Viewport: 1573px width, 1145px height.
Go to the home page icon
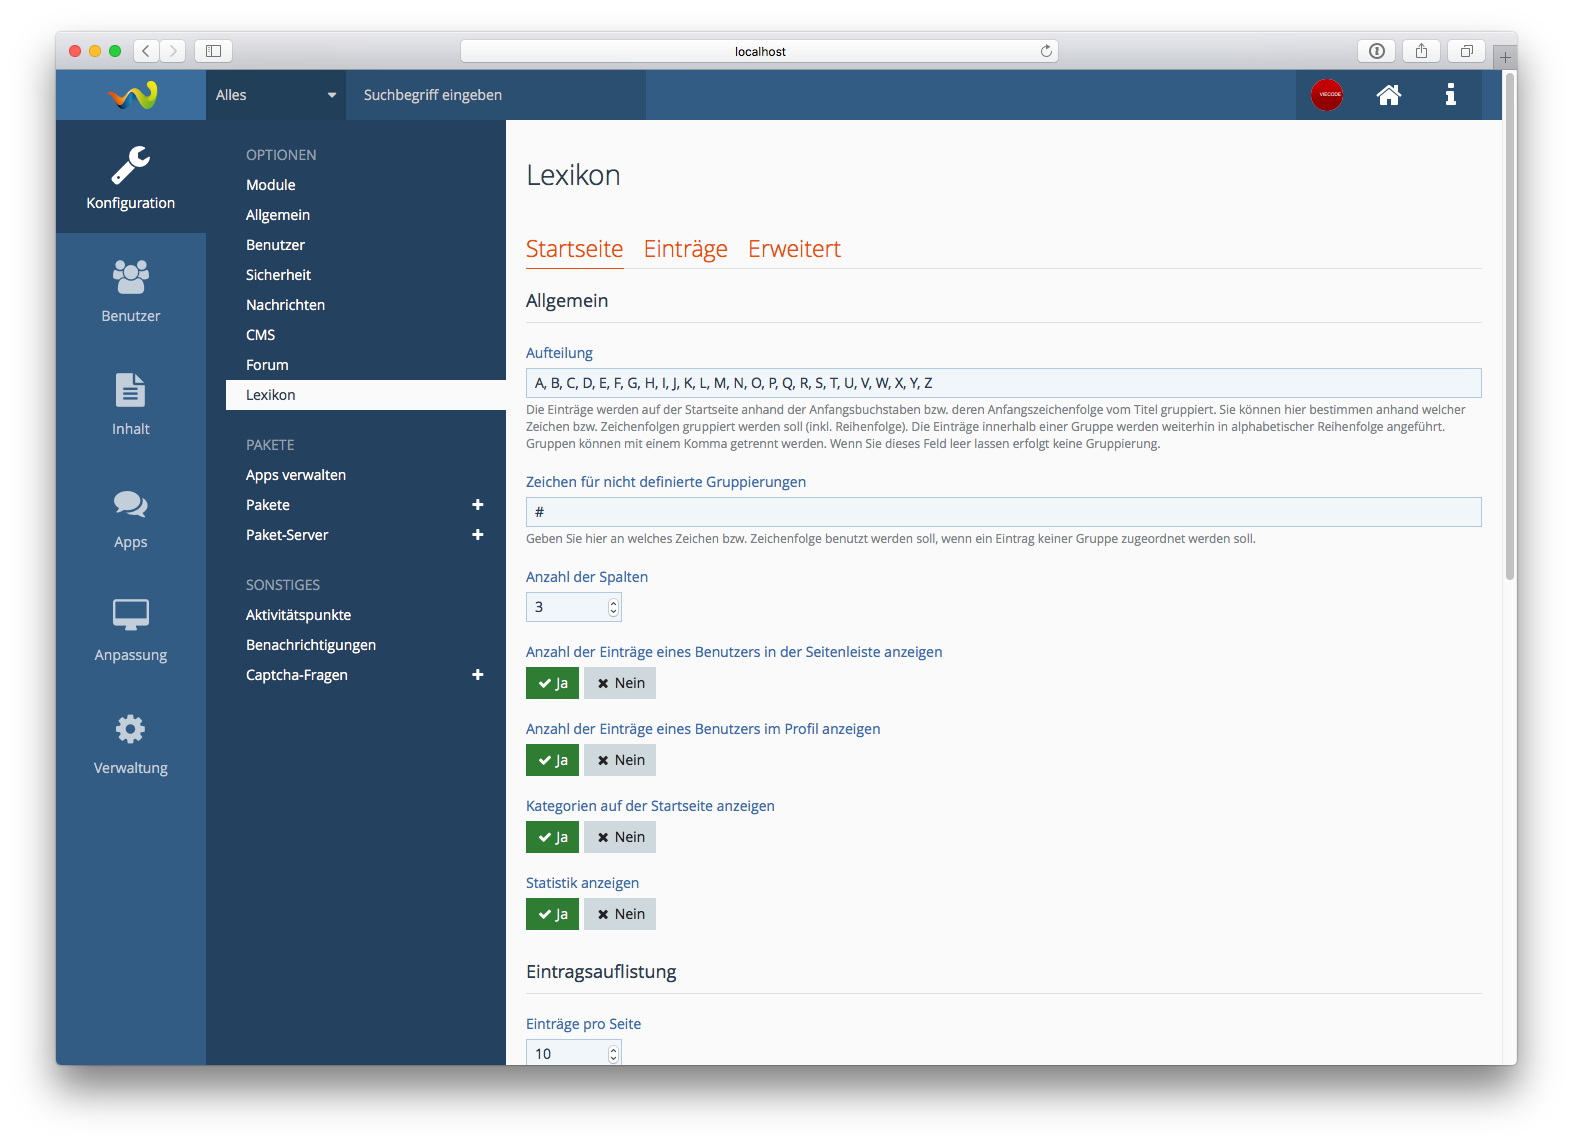click(1389, 95)
